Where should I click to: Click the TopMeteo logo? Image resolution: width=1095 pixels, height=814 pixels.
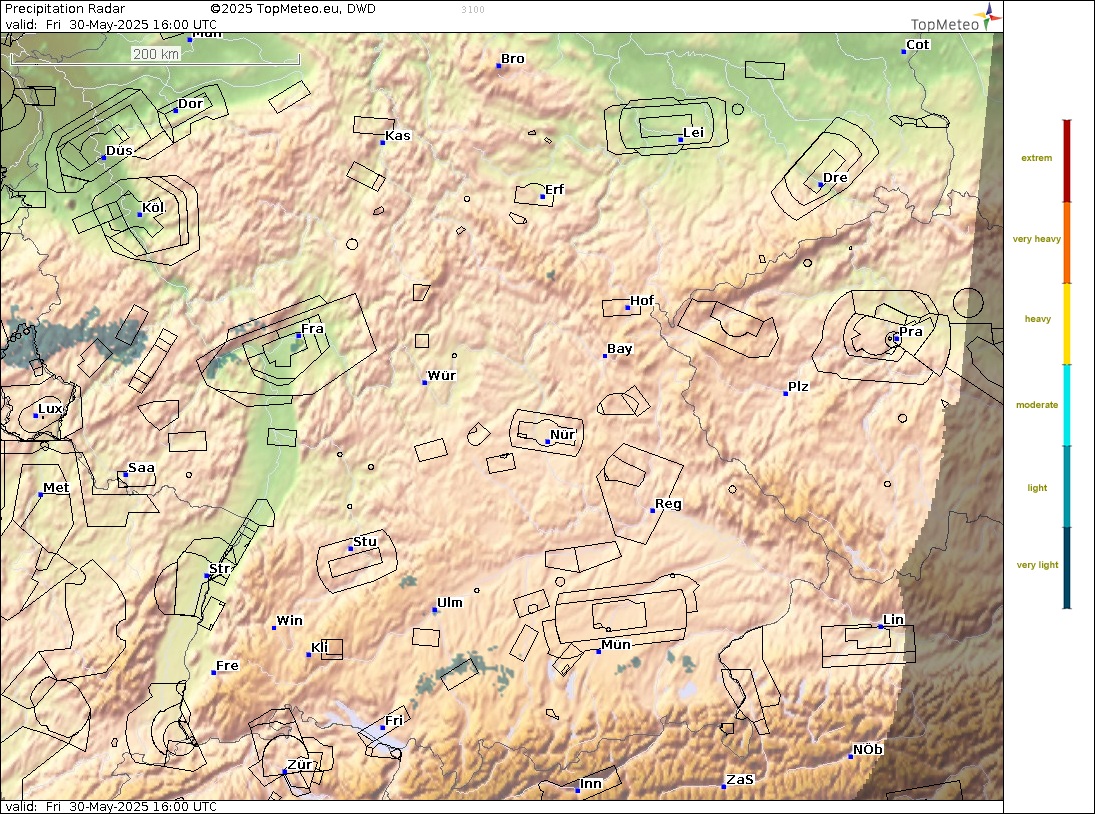pyautogui.click(x=955, y=18)
